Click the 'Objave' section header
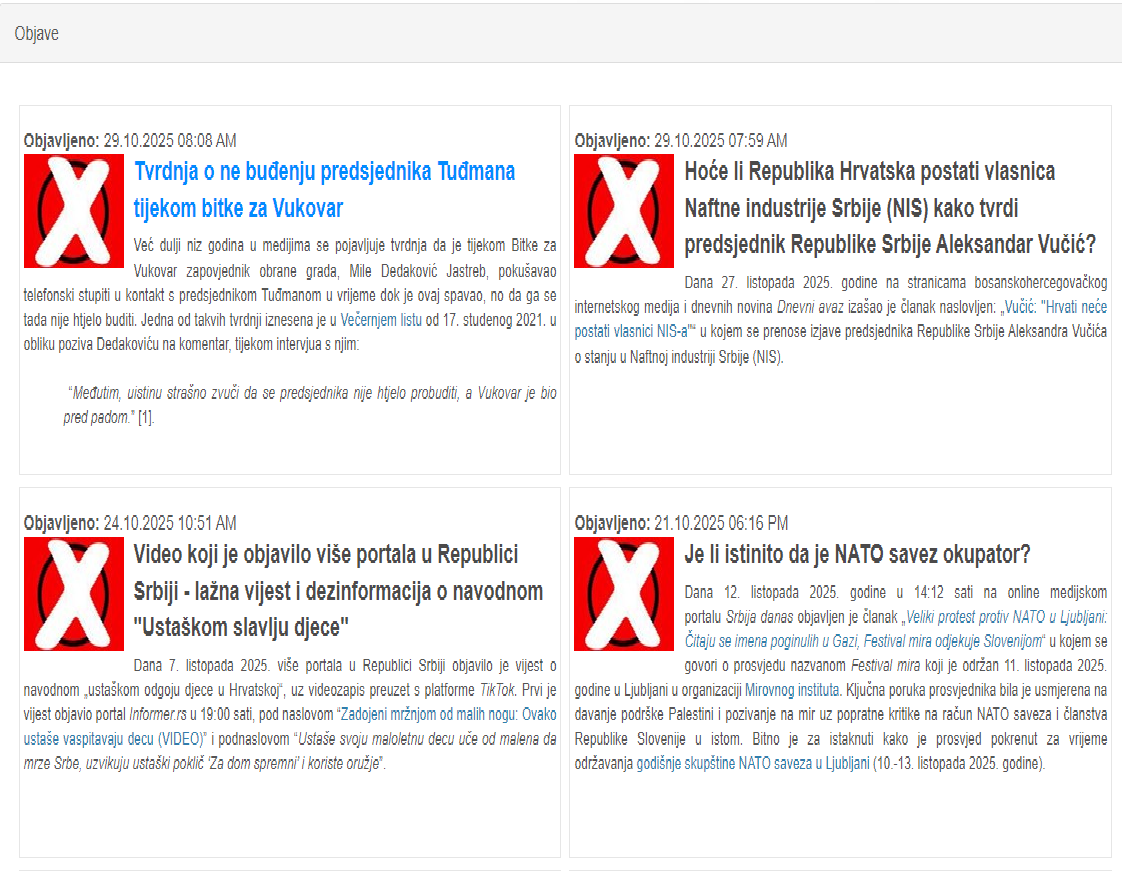The width and height of the screenshot is (1122, 871). click(37, 34)
